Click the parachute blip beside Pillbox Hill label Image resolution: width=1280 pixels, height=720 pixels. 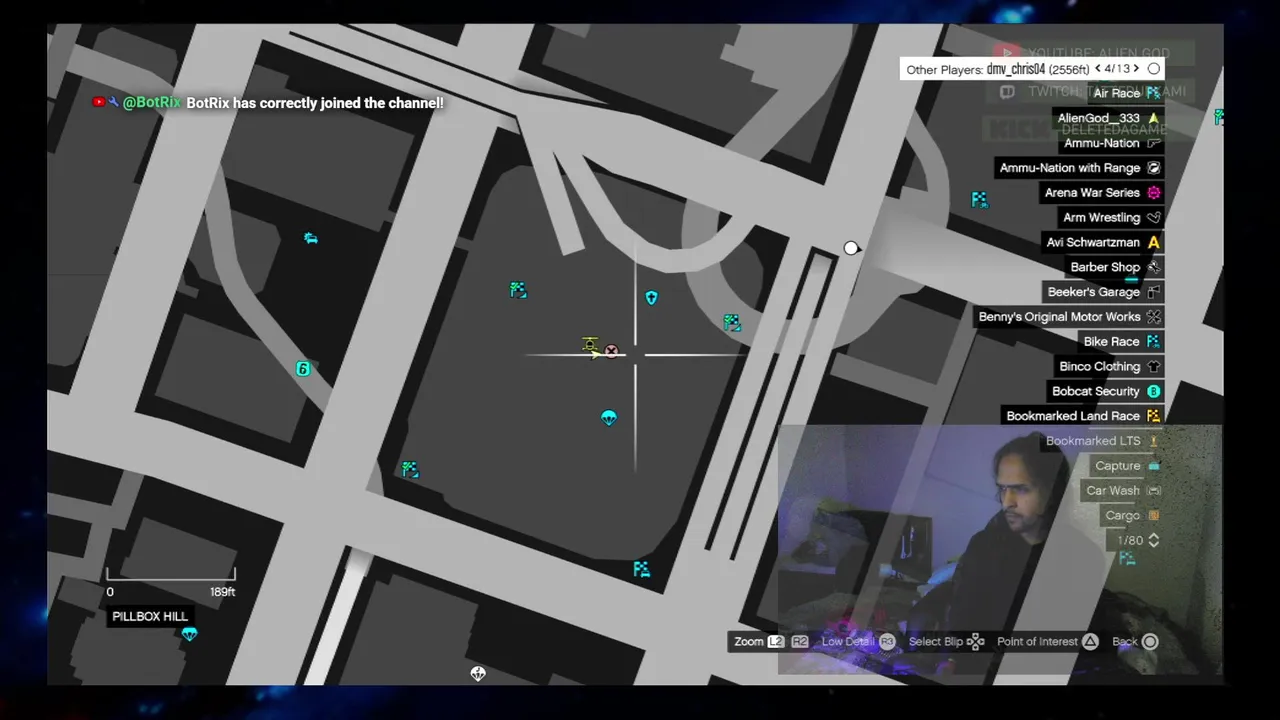[x=189, y=634]
